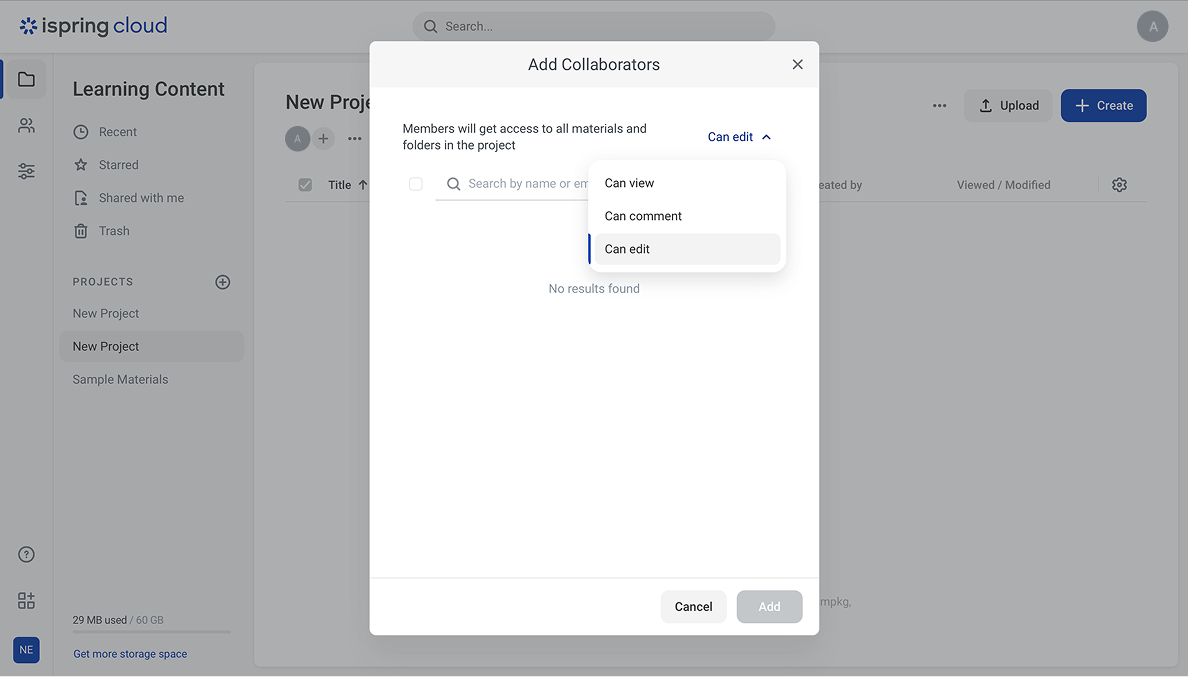Click the plus icon beside the project avatar

pyautogui.click(x=322, y=138)
